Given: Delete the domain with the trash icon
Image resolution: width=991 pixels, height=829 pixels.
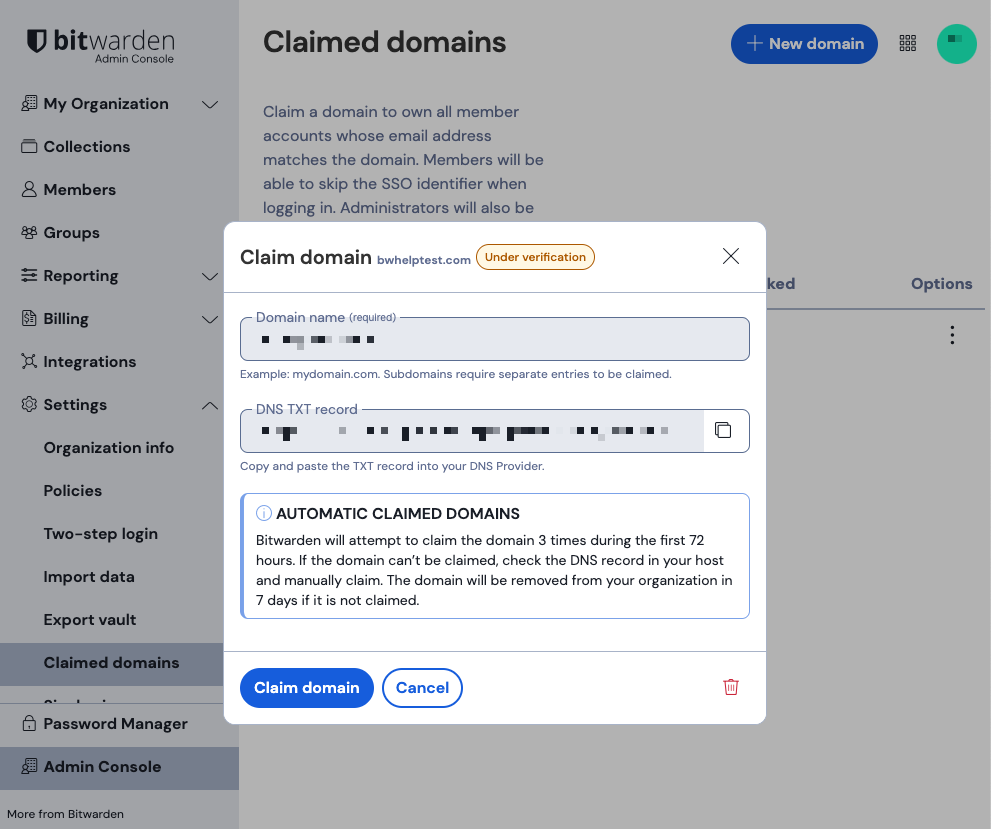Looking at the screenshot, I should (x=731, y=687).
